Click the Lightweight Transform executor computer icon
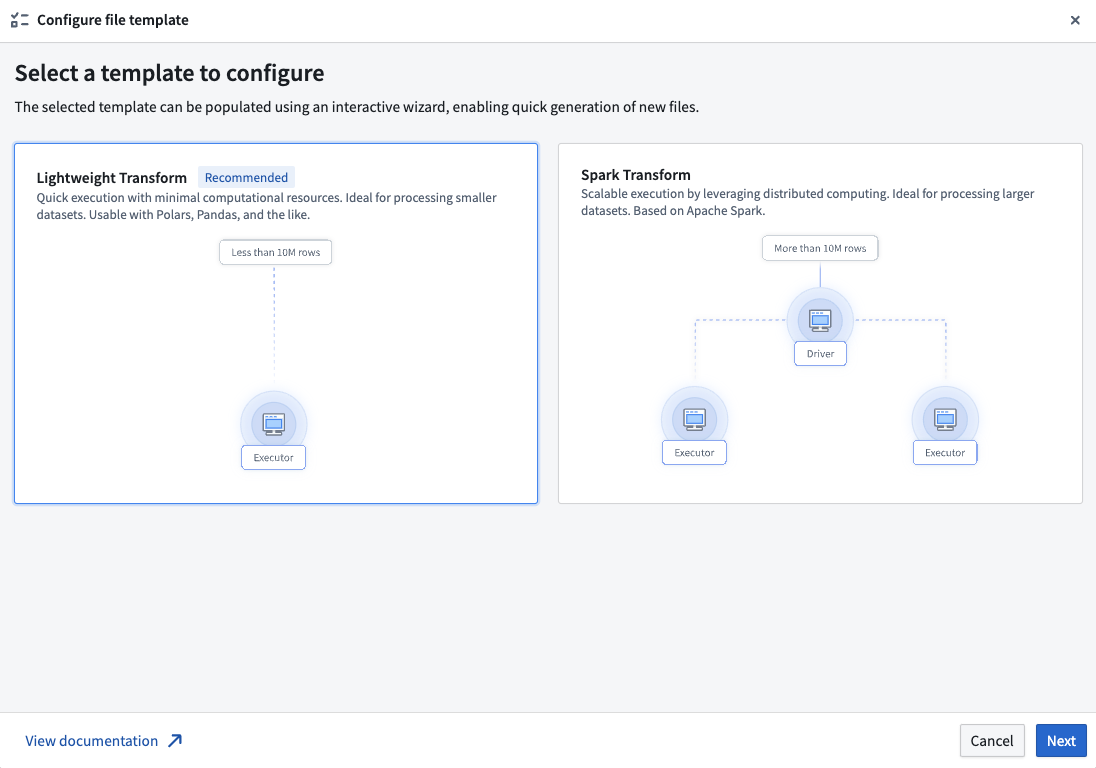 273,423
